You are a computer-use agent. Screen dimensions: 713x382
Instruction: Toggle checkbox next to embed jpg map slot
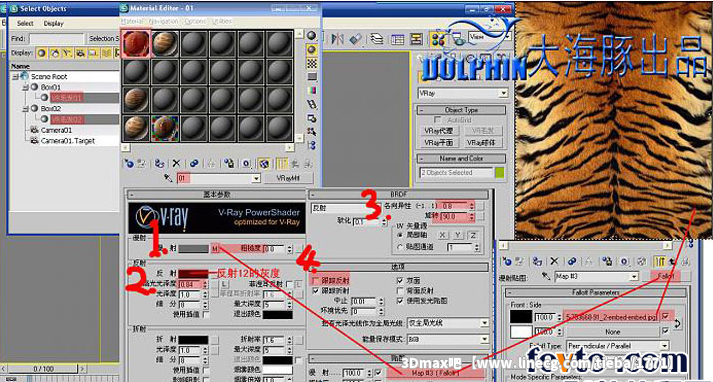click(666, 317)
